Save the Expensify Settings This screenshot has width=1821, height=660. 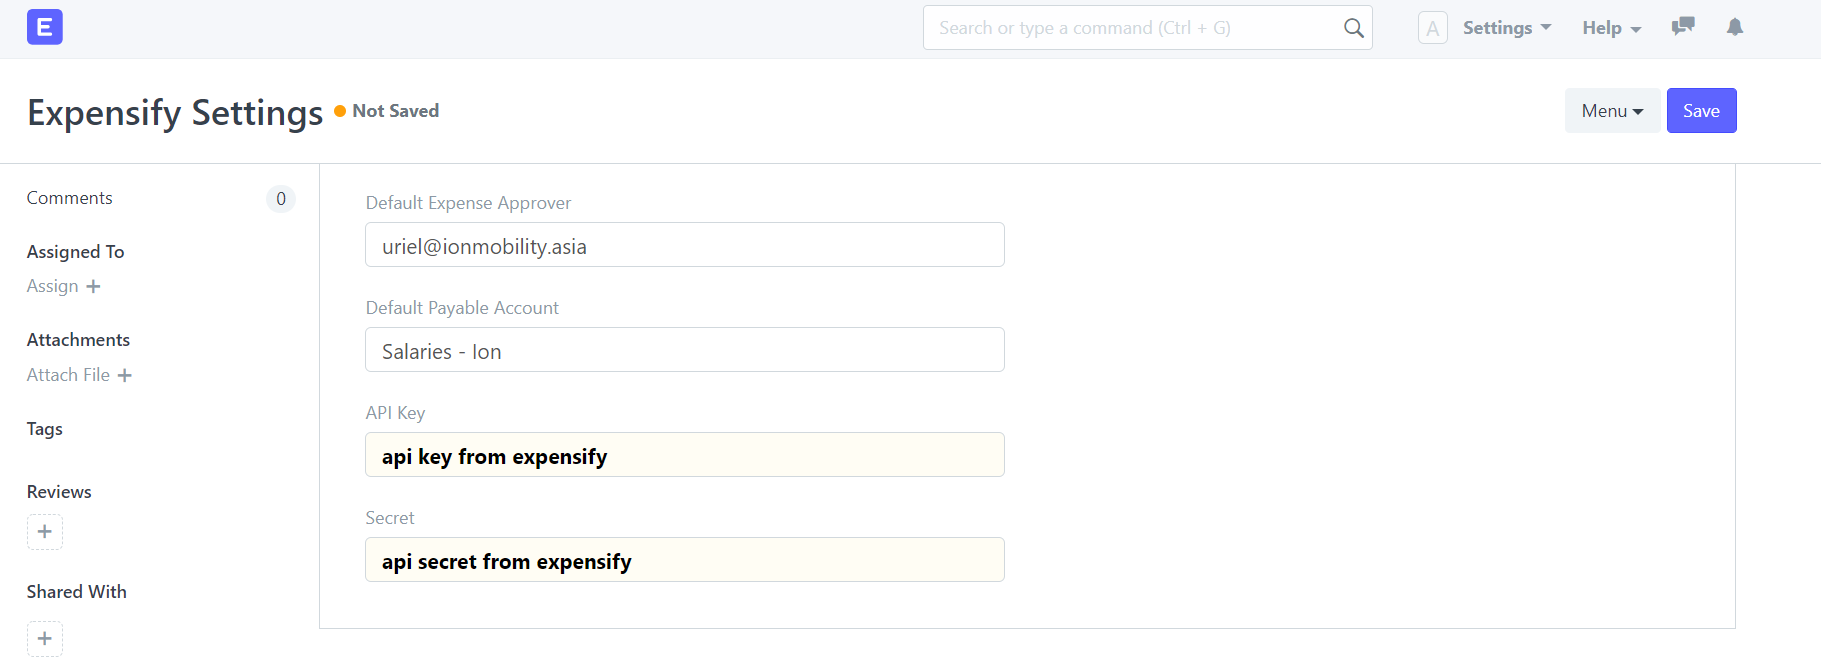pos(1701,110)
